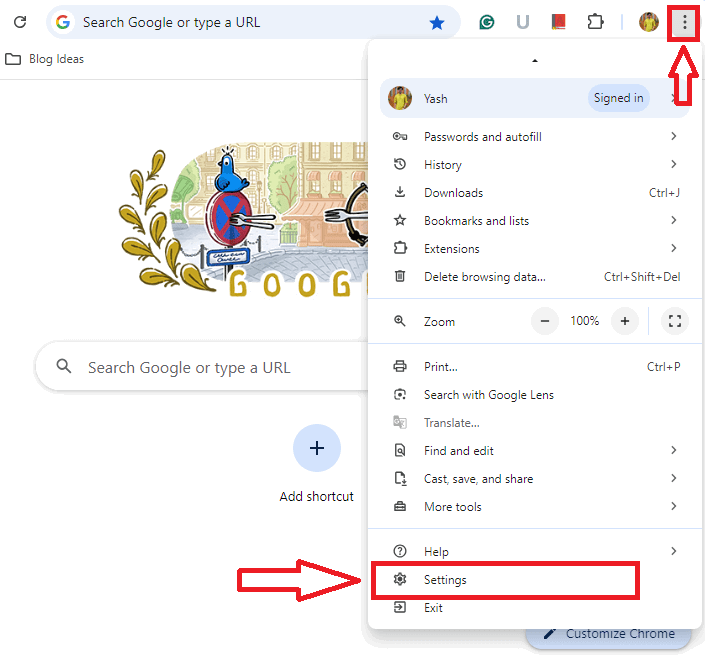Expand the Passwords and autofill chevron

[674, 136]
